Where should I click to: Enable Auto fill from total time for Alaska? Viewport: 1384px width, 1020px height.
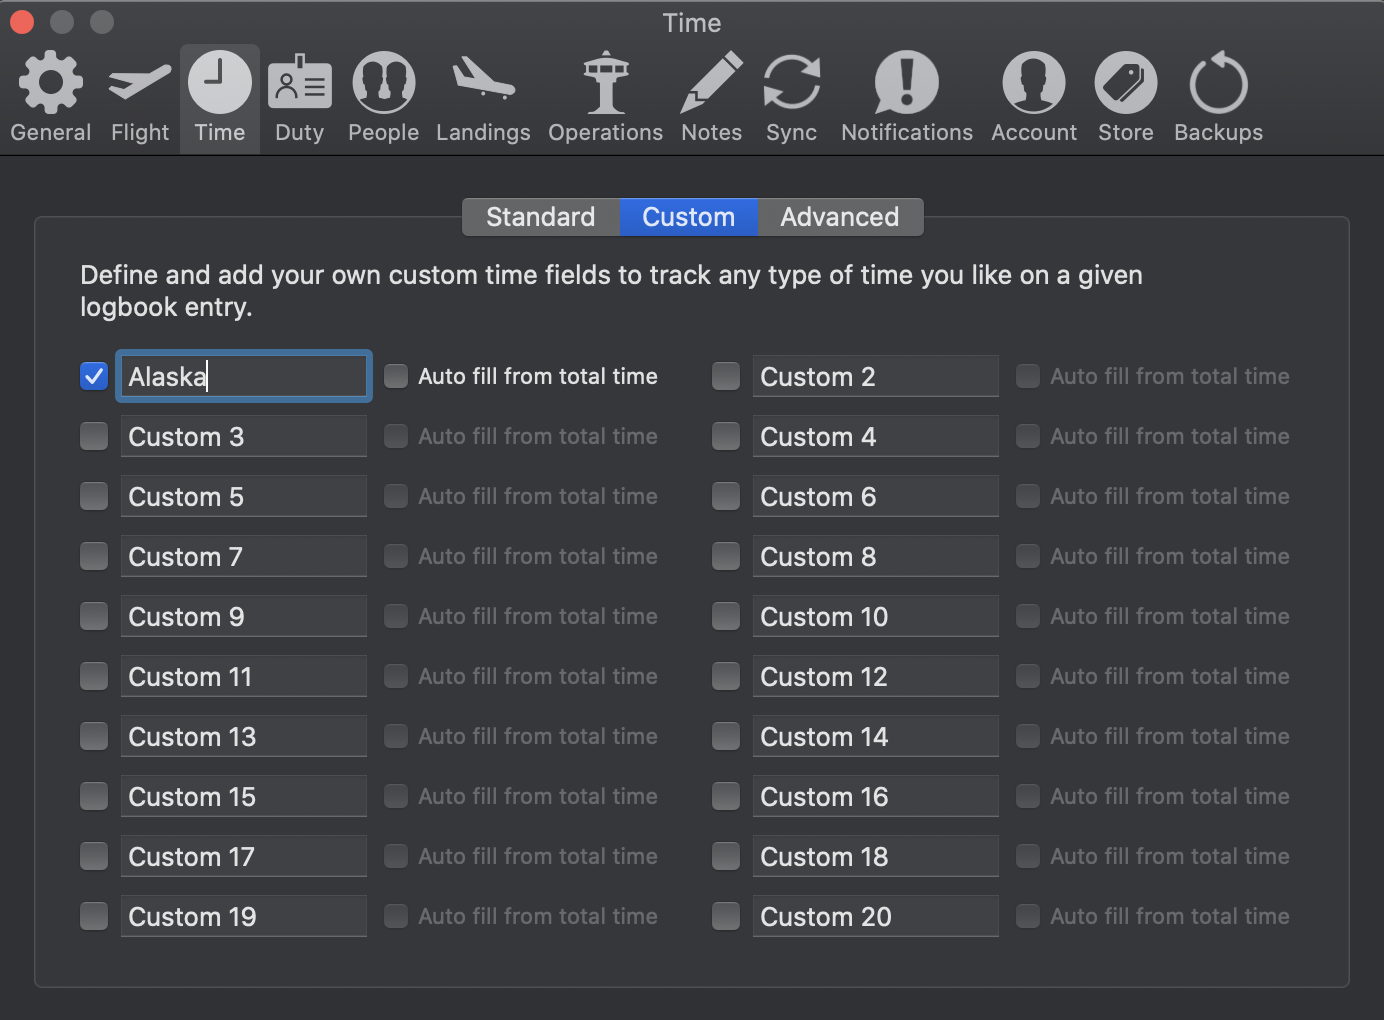click(x=396, y=376)
